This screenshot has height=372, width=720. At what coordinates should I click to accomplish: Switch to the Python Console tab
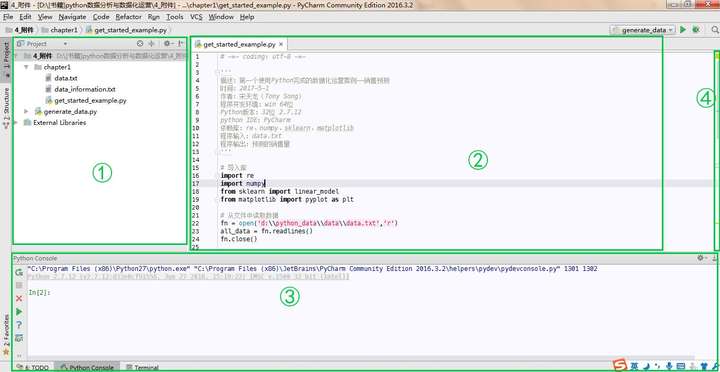point(87,367)
